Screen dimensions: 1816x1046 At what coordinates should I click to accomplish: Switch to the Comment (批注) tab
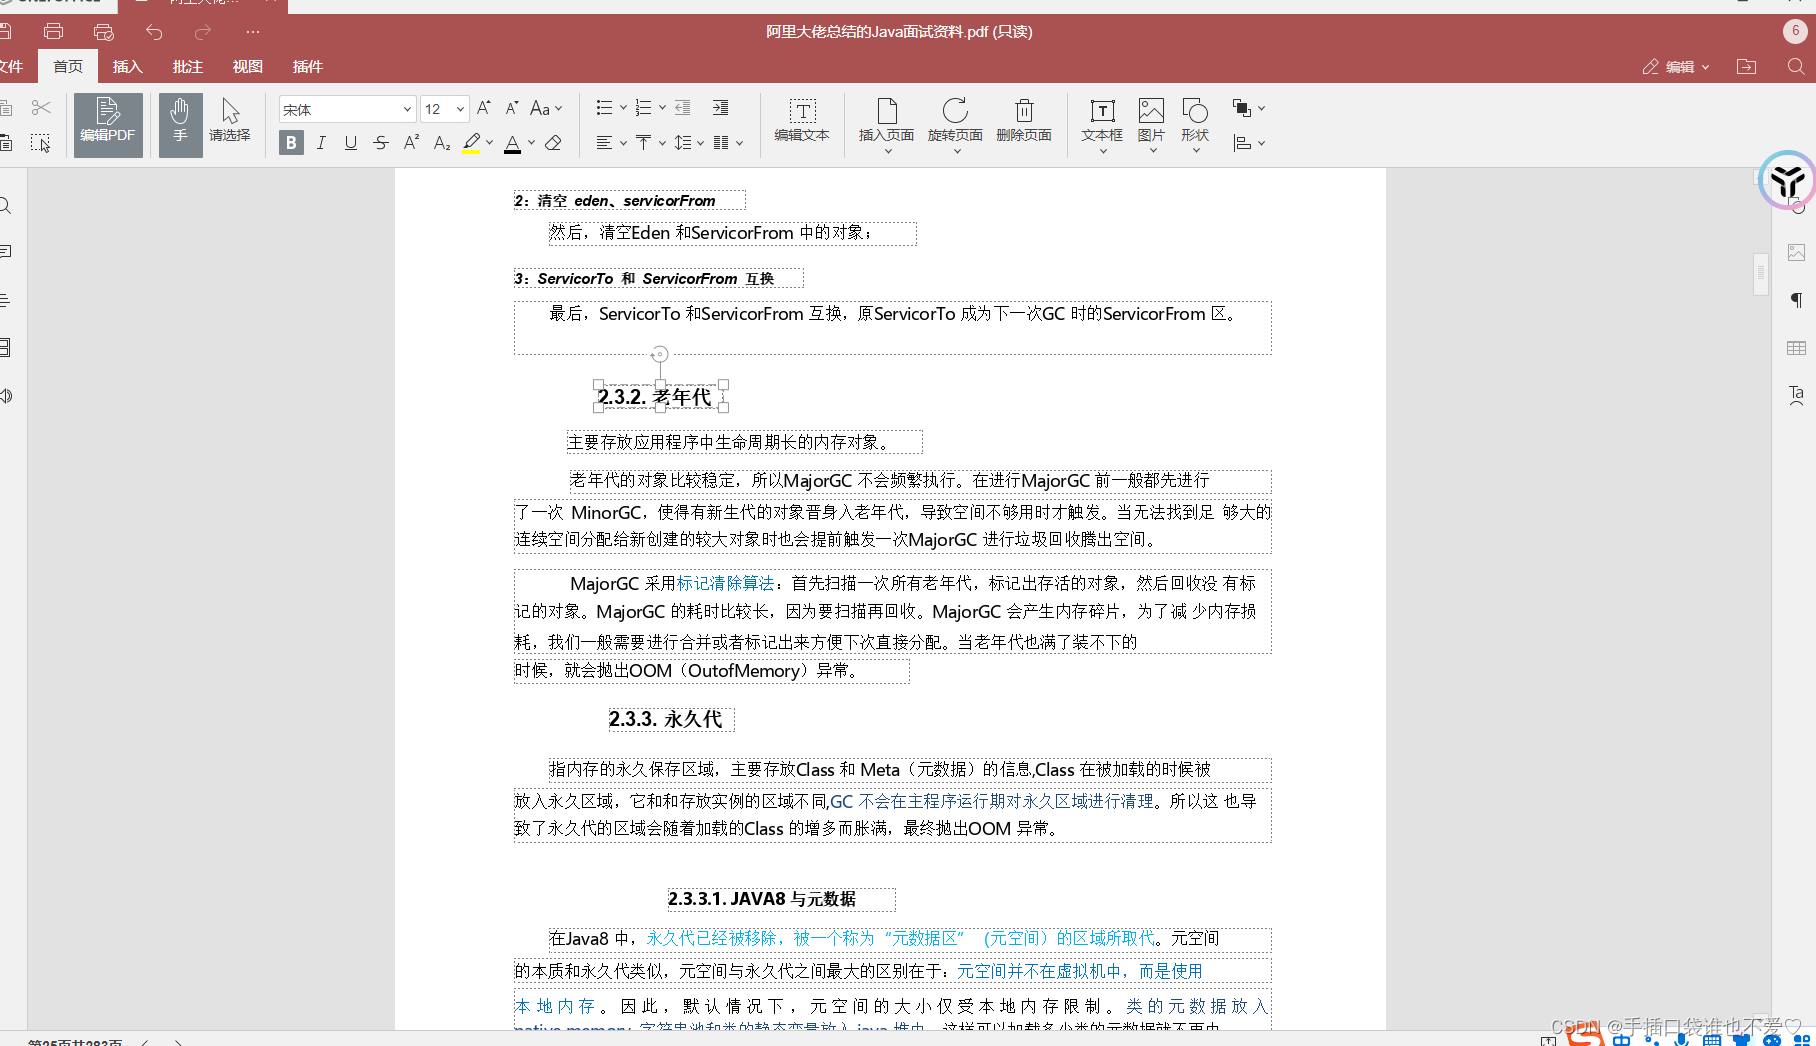coord(188,67)
